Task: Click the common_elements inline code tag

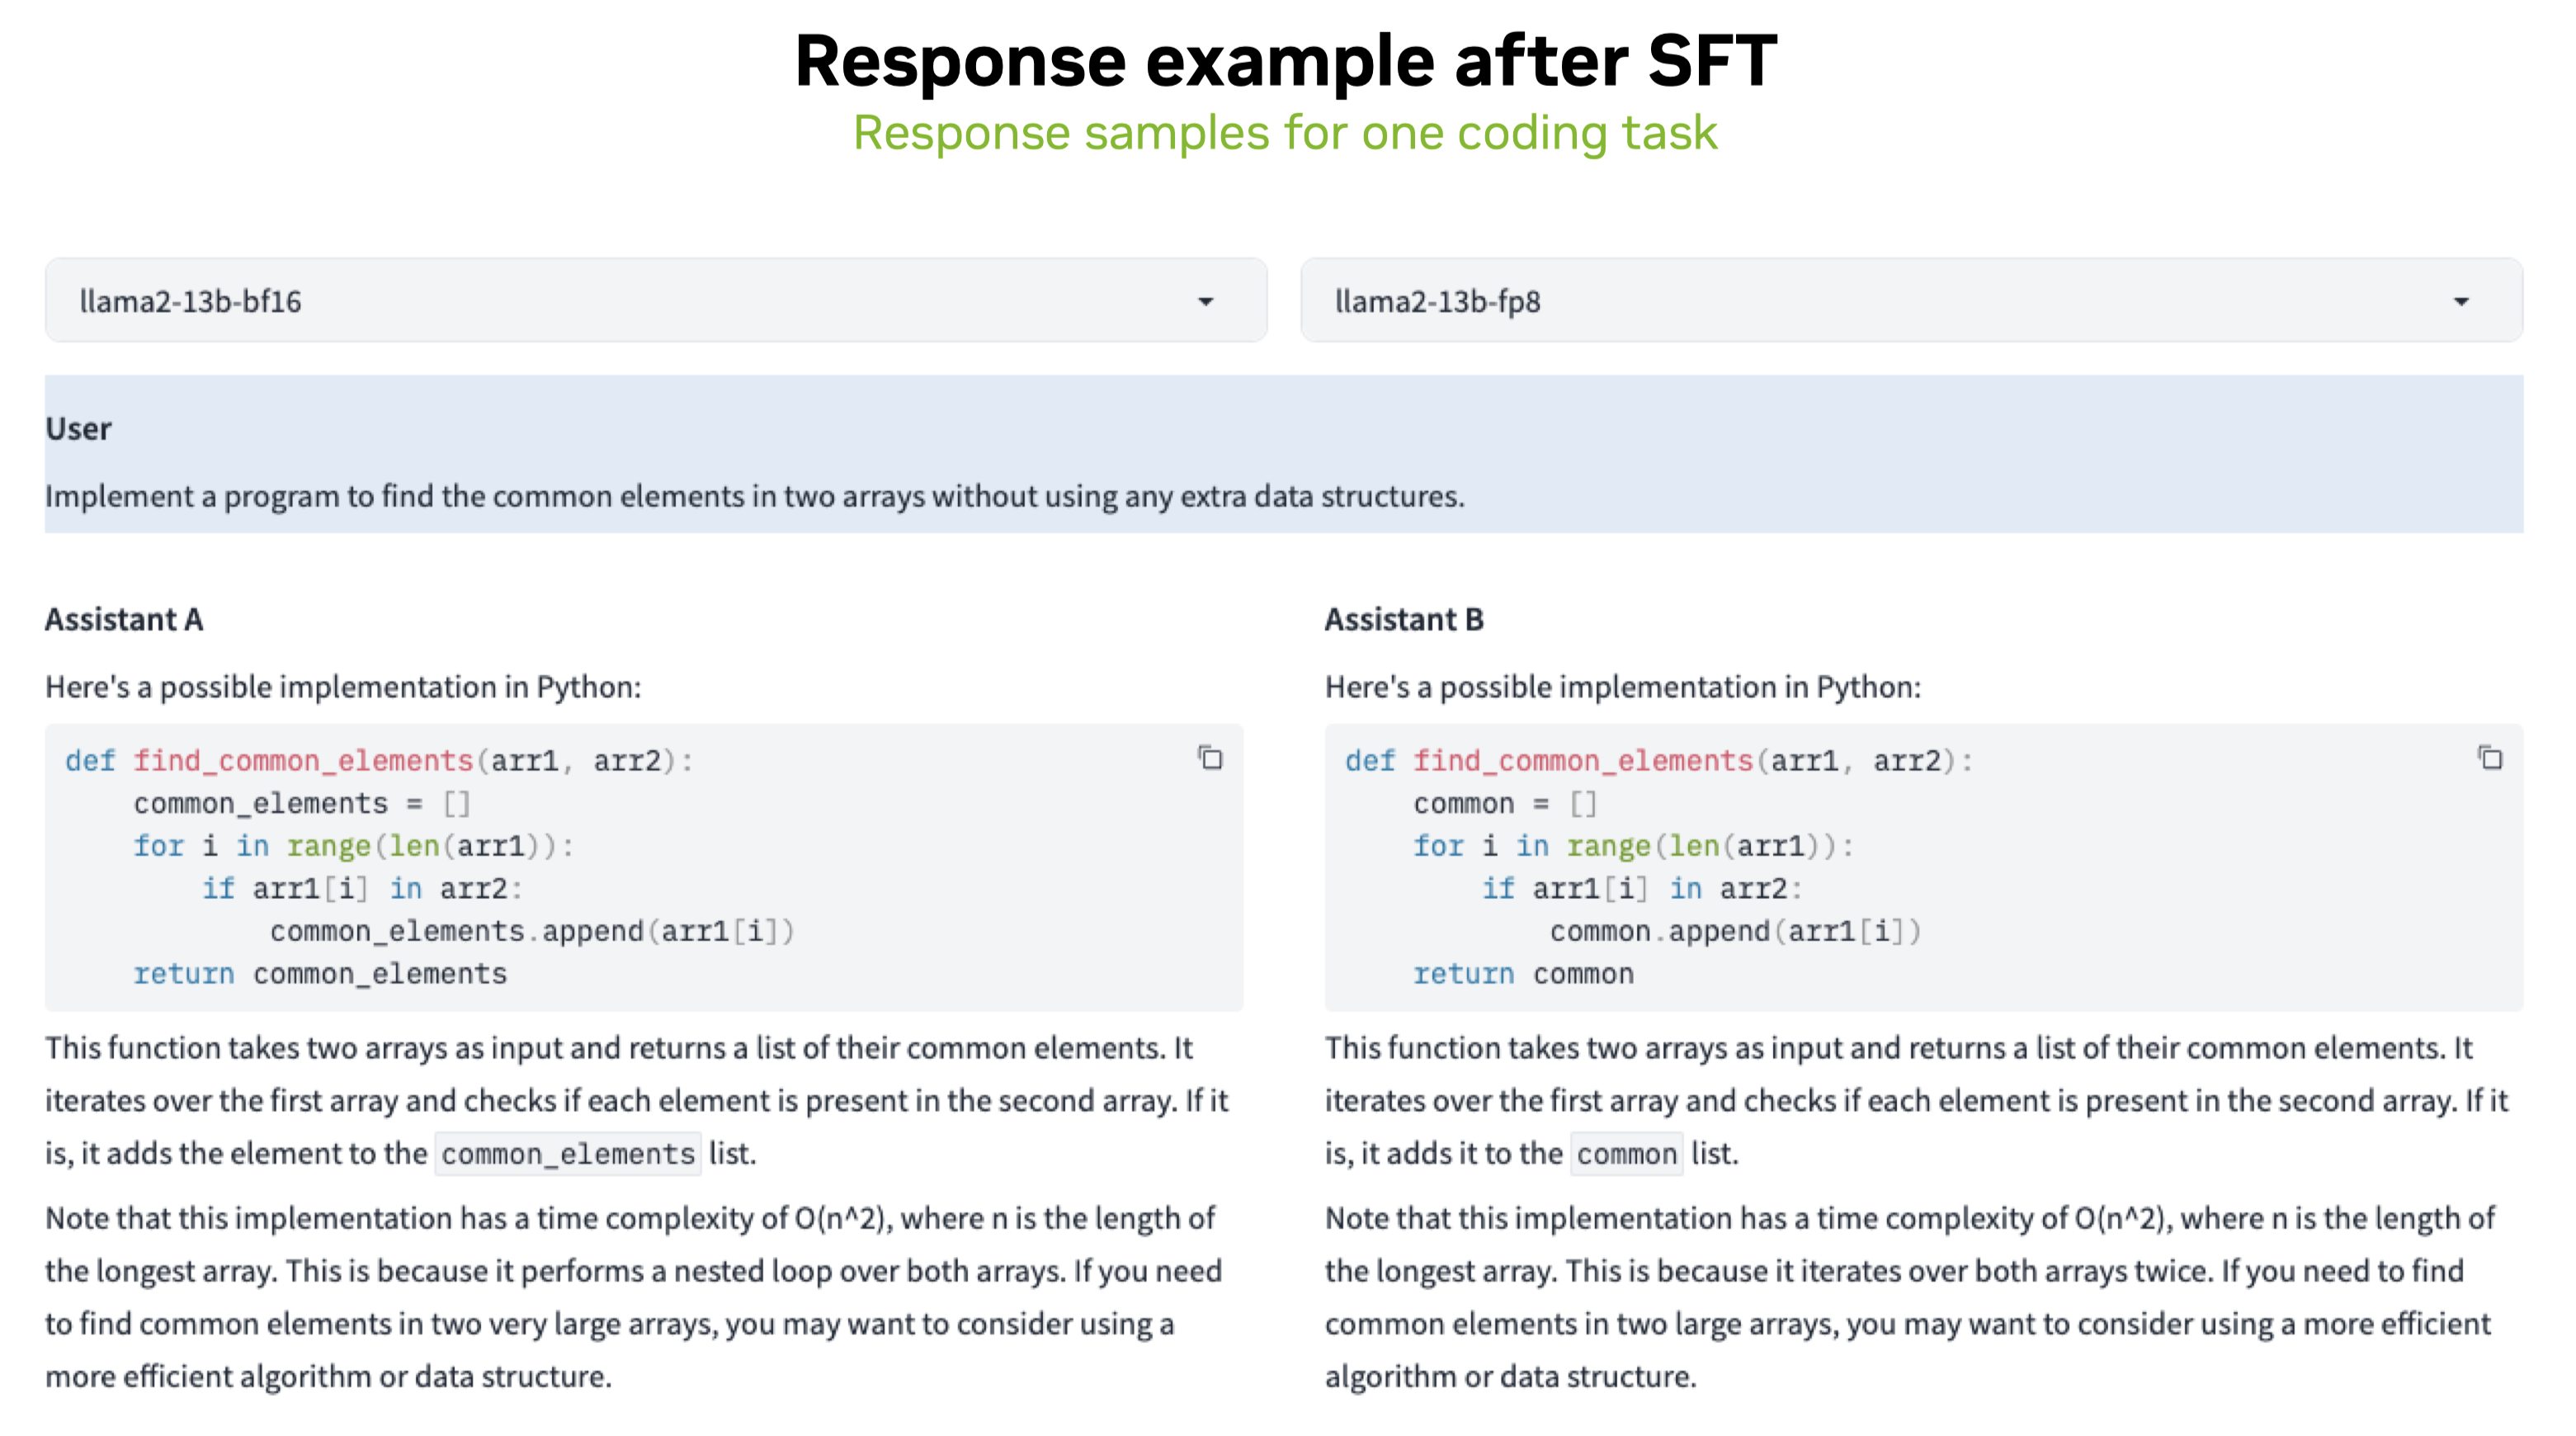Action: pos(568,1153)
